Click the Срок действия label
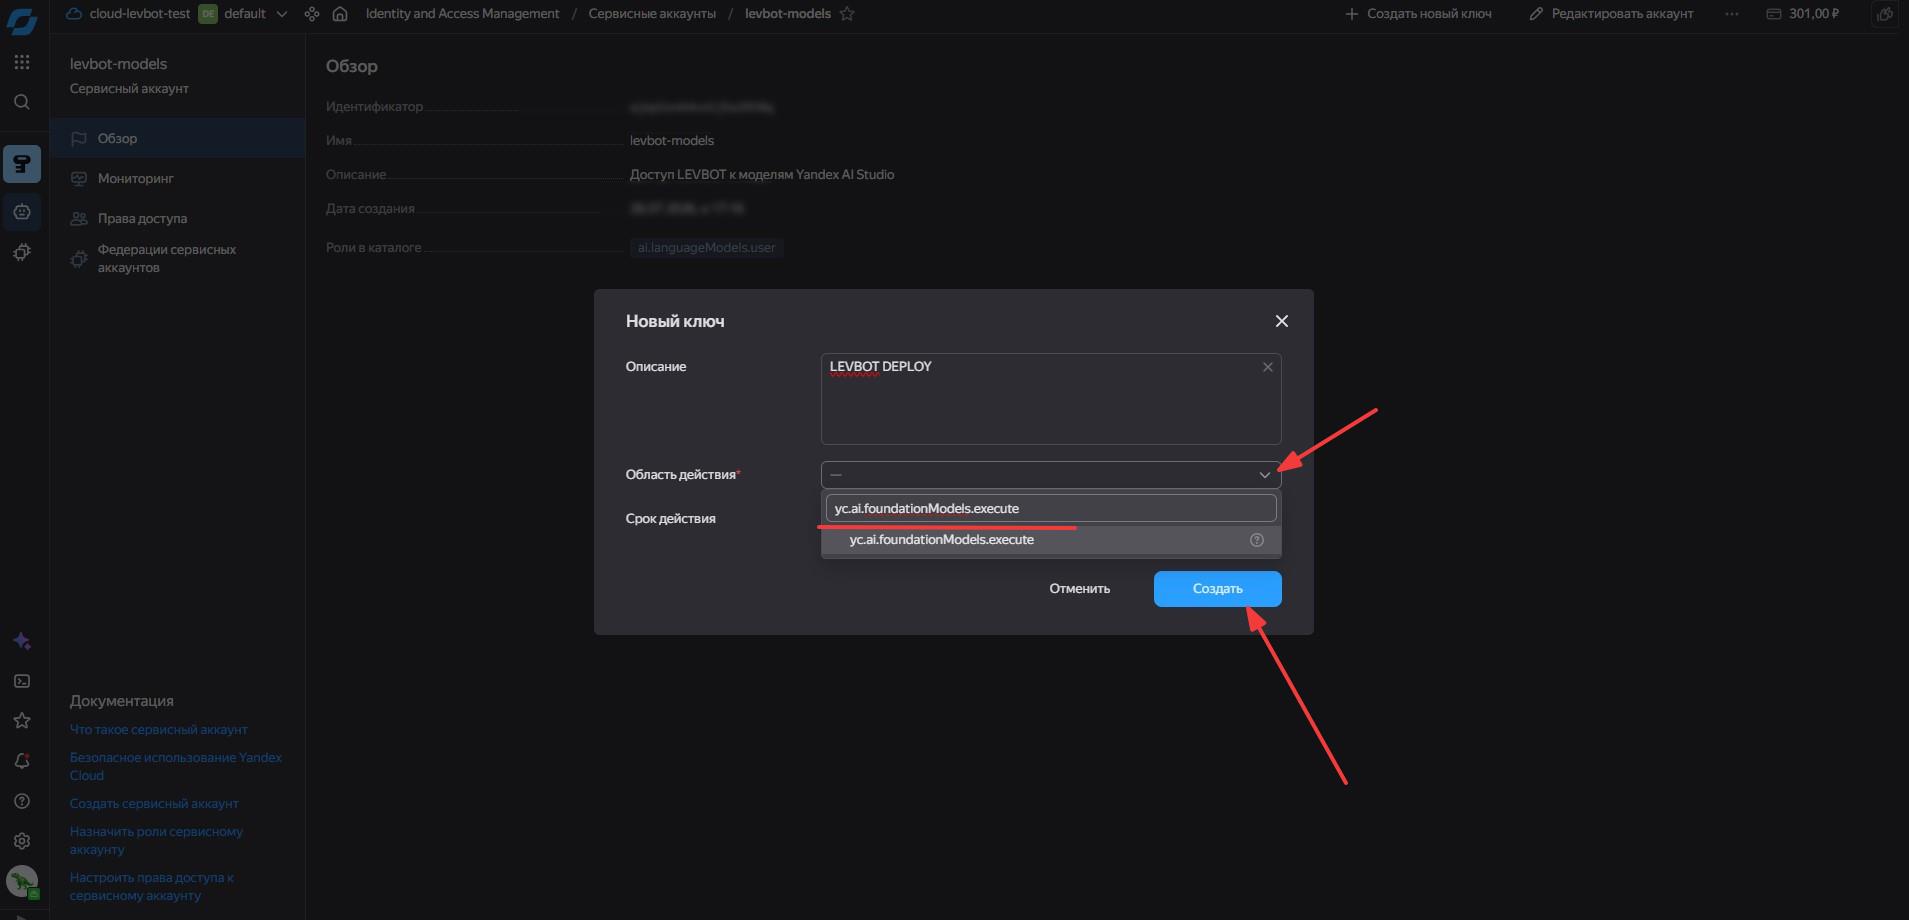This screenshot has height=920, width=1909. pos(671,519)
